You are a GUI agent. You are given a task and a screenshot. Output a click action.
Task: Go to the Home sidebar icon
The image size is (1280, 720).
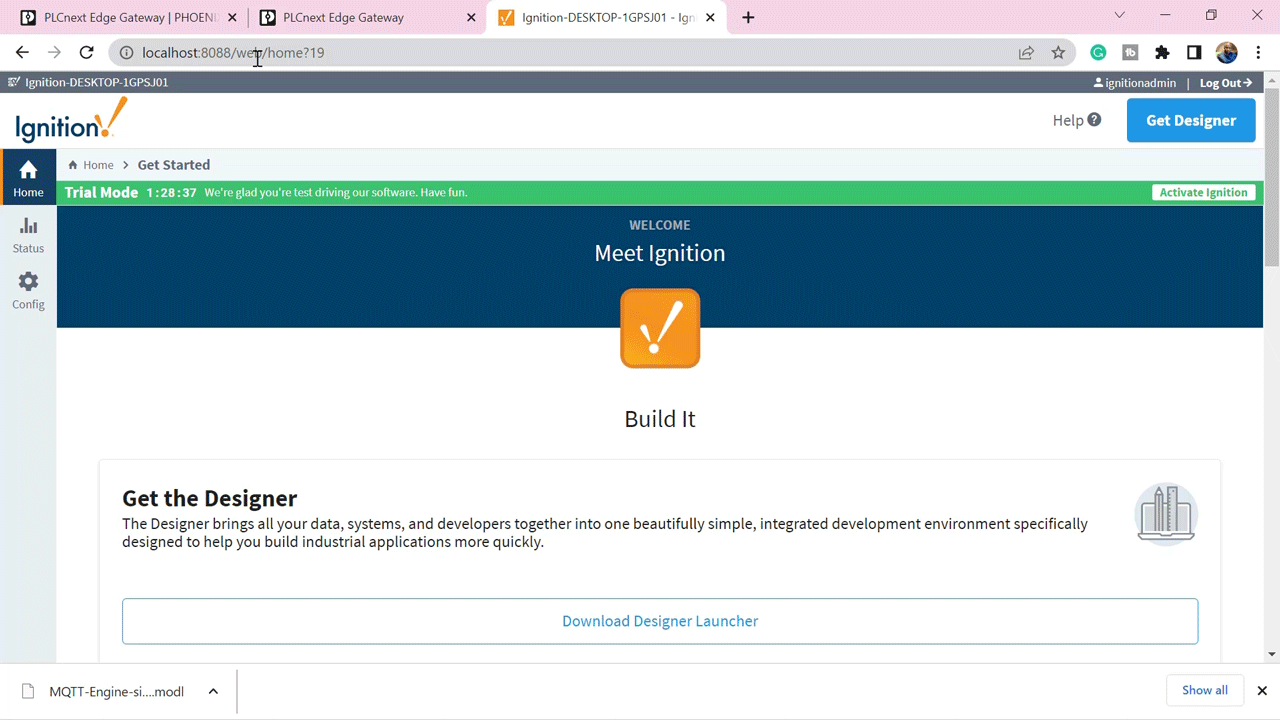tap(28, 178)
